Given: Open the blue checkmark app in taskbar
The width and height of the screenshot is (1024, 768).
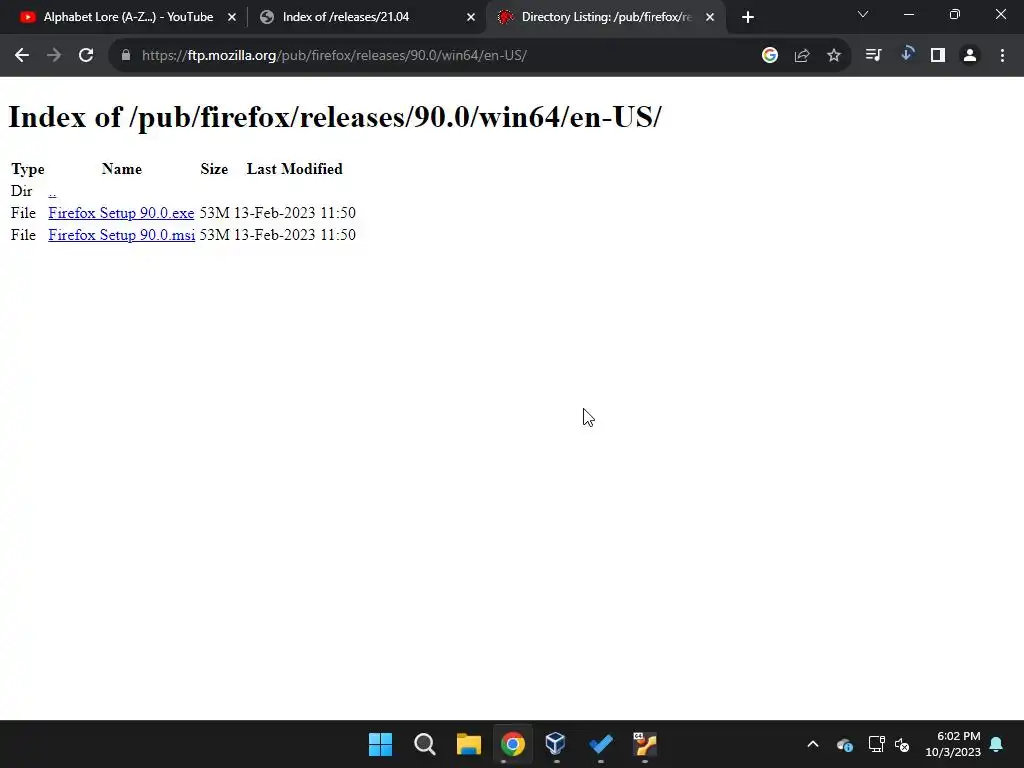Looking at the screenshot, I should [x=600, y=744].
